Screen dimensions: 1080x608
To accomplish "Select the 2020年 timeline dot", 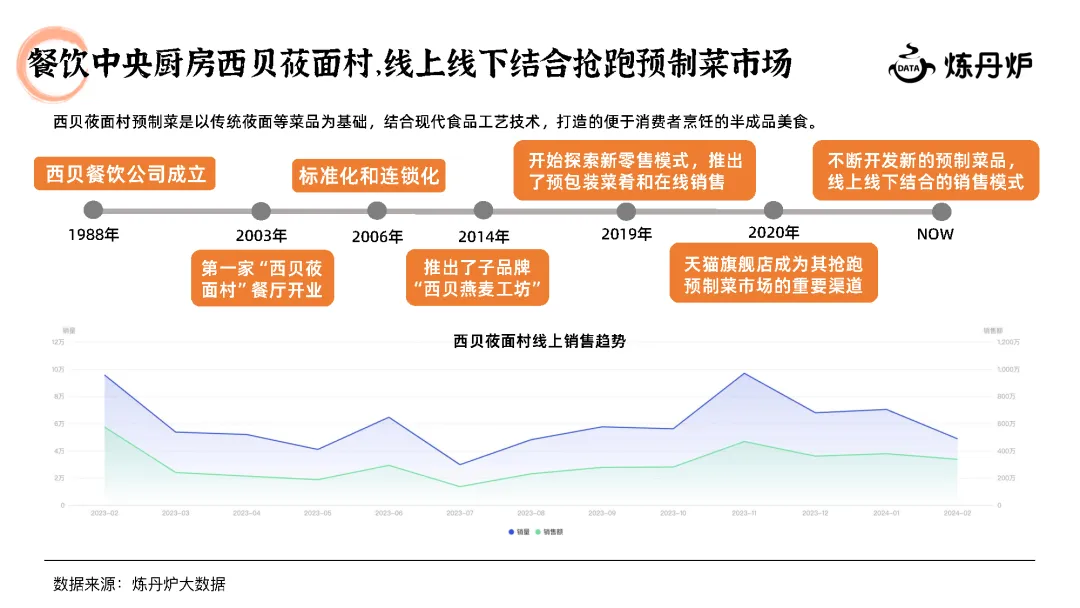I will [773, 211].
